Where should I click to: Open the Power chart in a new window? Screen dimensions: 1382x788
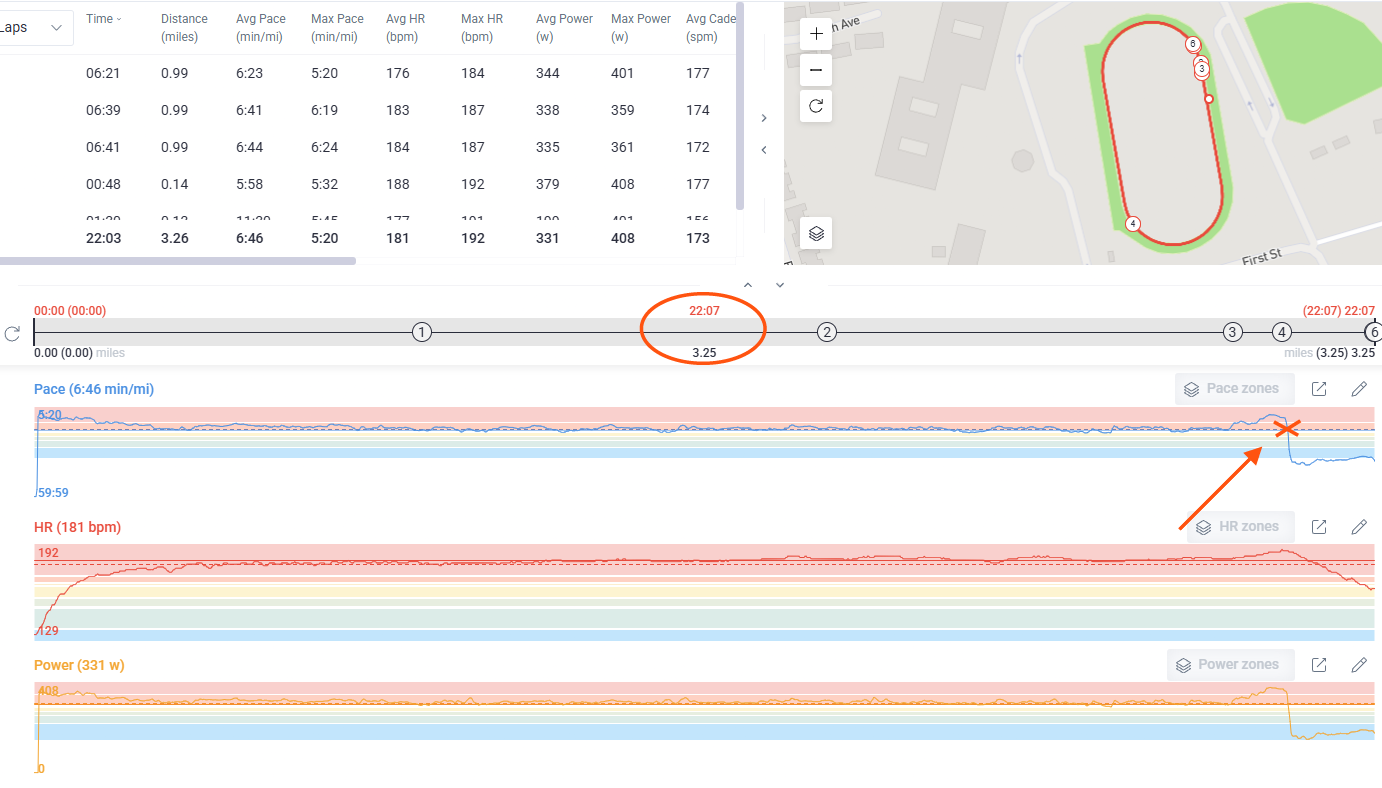tap(1318, 664)
